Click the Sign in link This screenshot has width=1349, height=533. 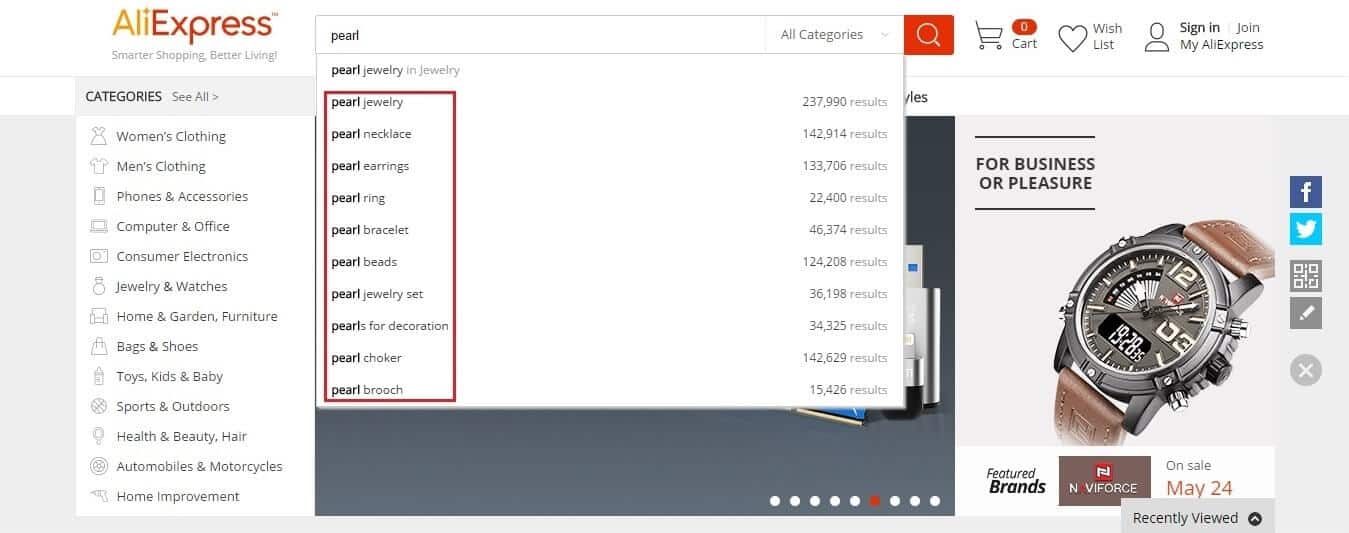1199,27
